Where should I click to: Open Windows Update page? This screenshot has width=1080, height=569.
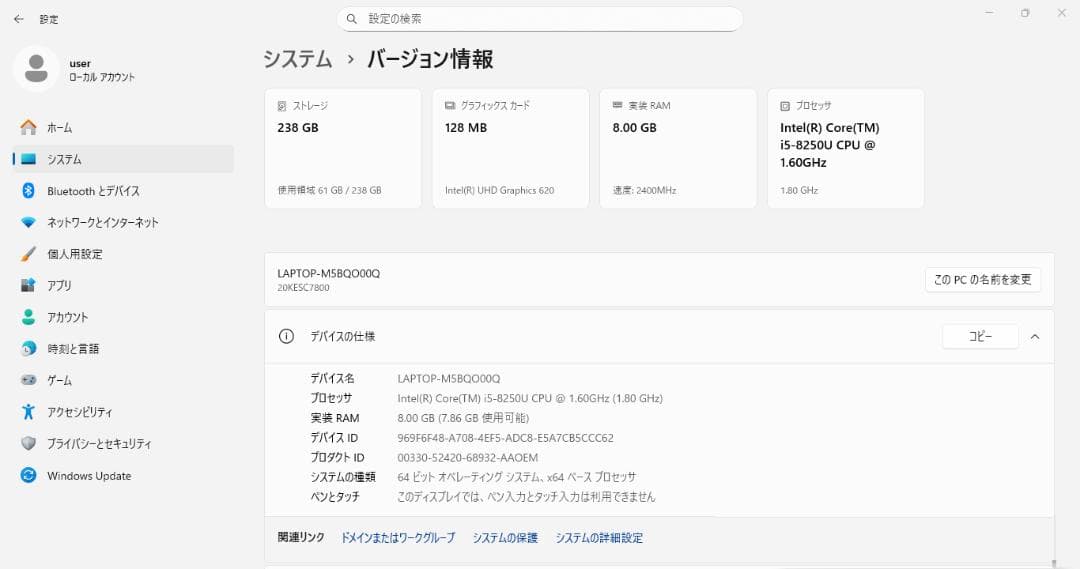click(123, 475)
